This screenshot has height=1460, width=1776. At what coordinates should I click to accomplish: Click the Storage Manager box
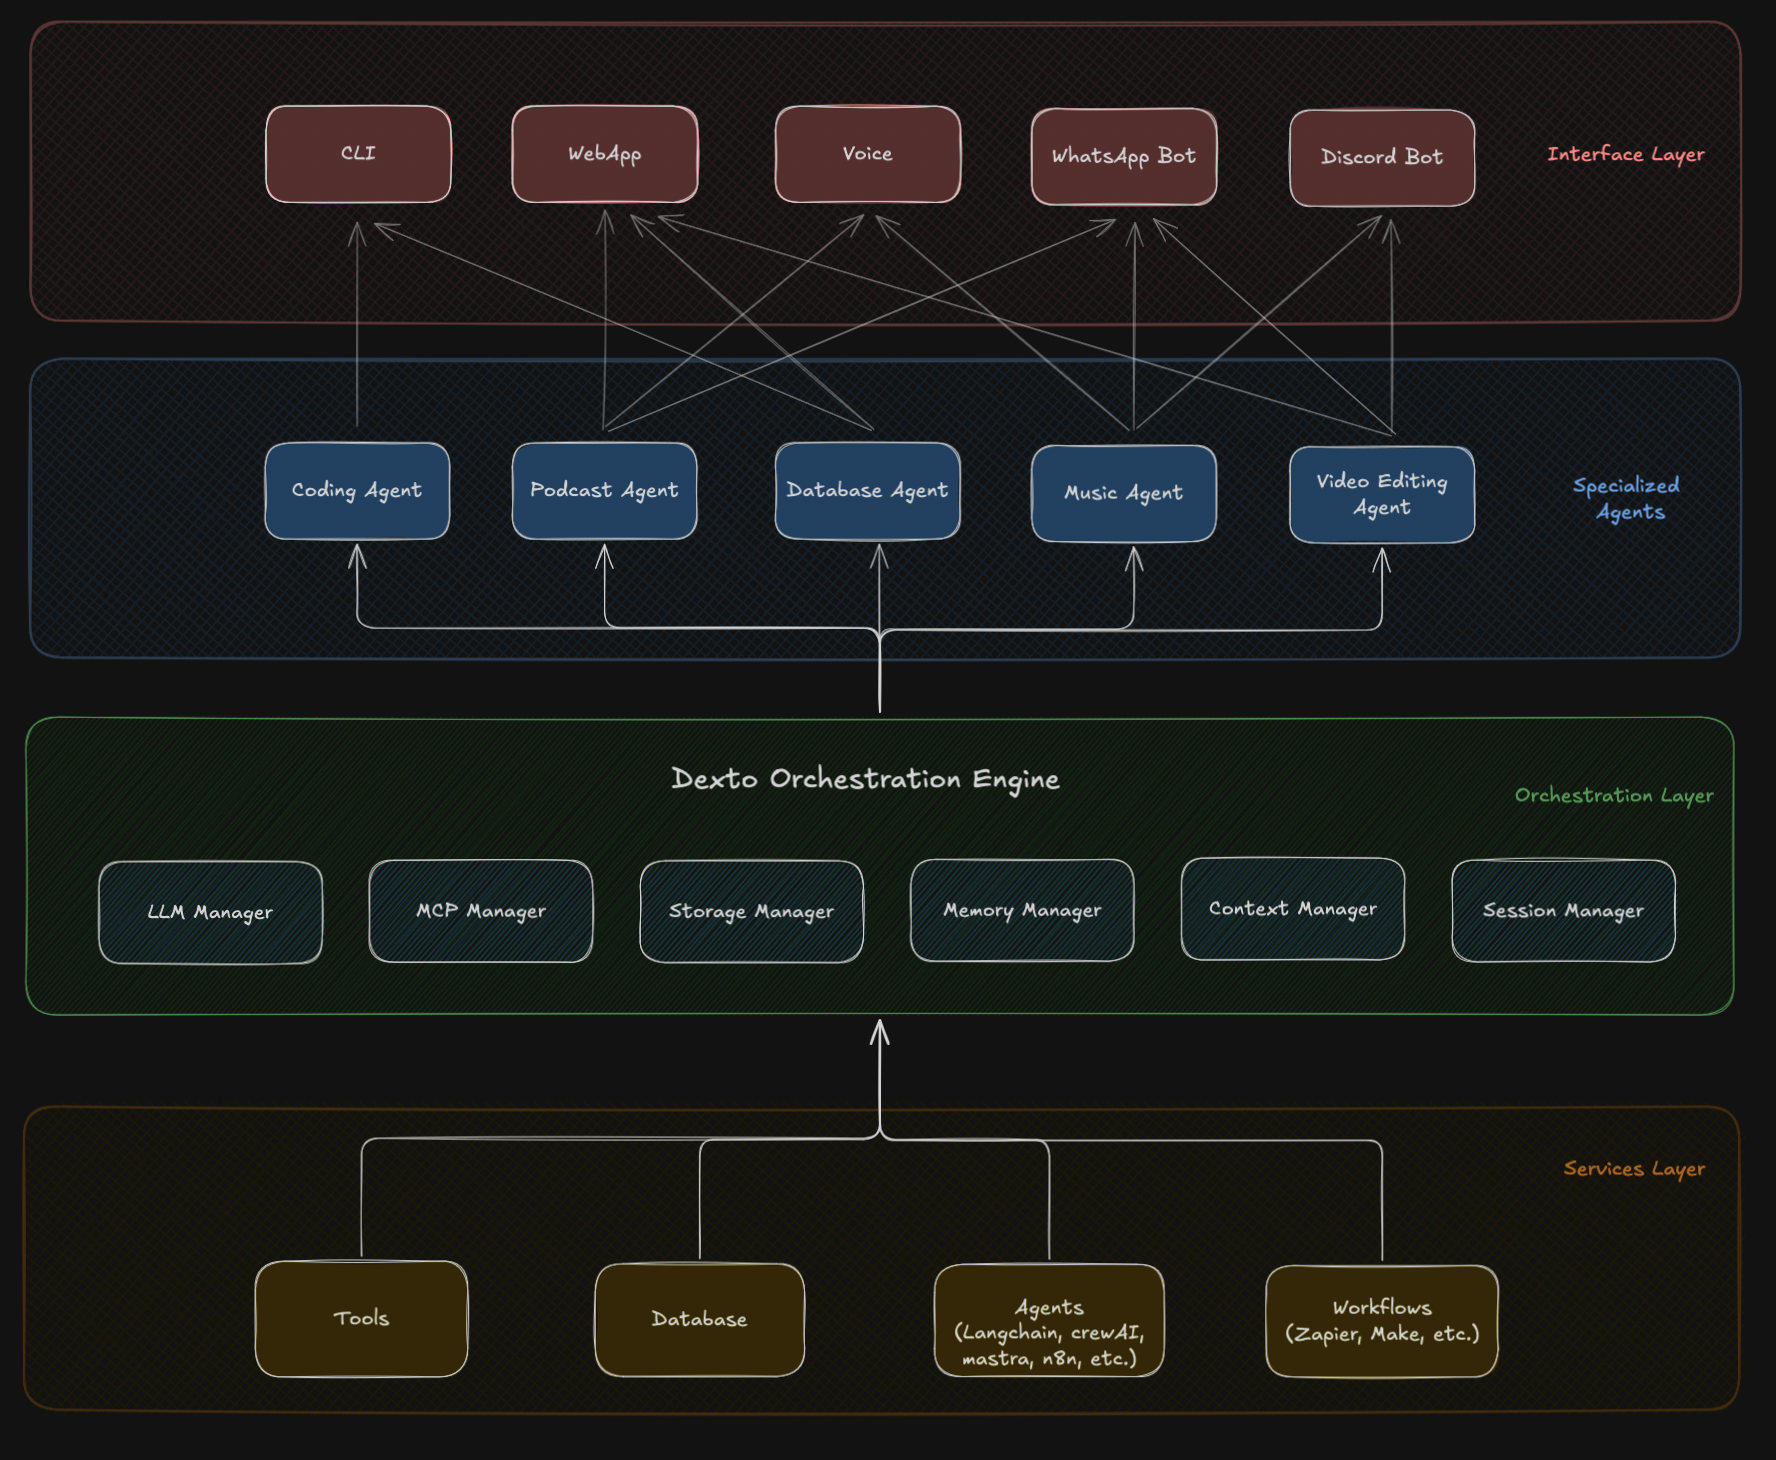click(751, 911)
